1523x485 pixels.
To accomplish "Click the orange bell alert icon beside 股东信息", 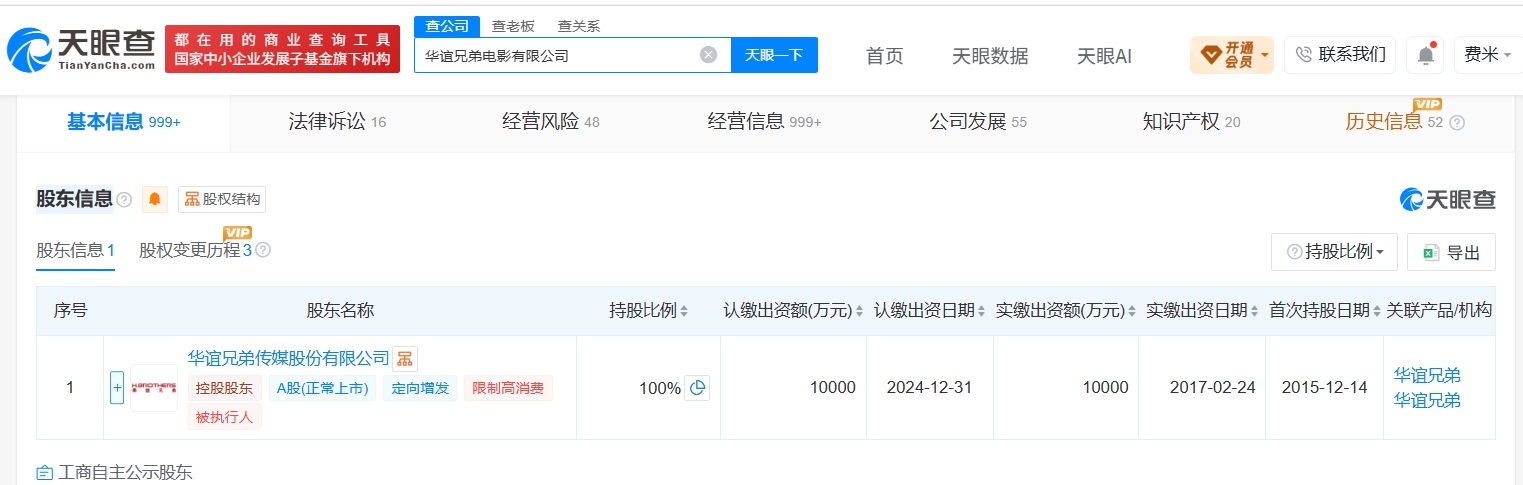I will point(155,199).
